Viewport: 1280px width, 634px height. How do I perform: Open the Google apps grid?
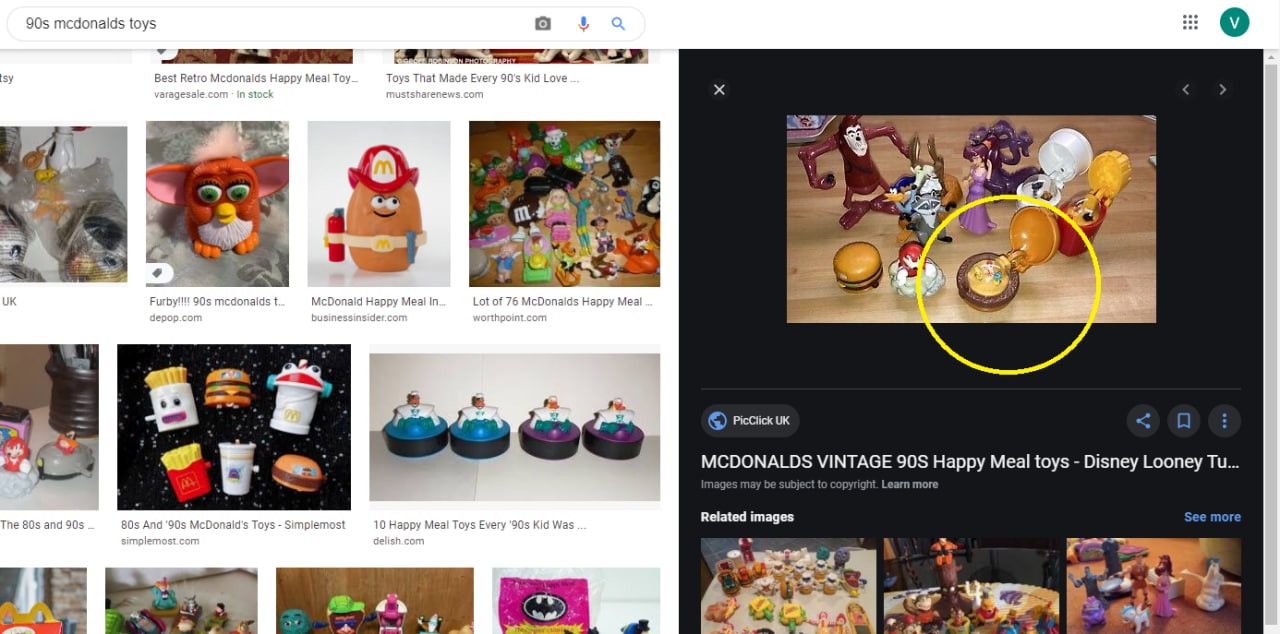(1190, 22)
